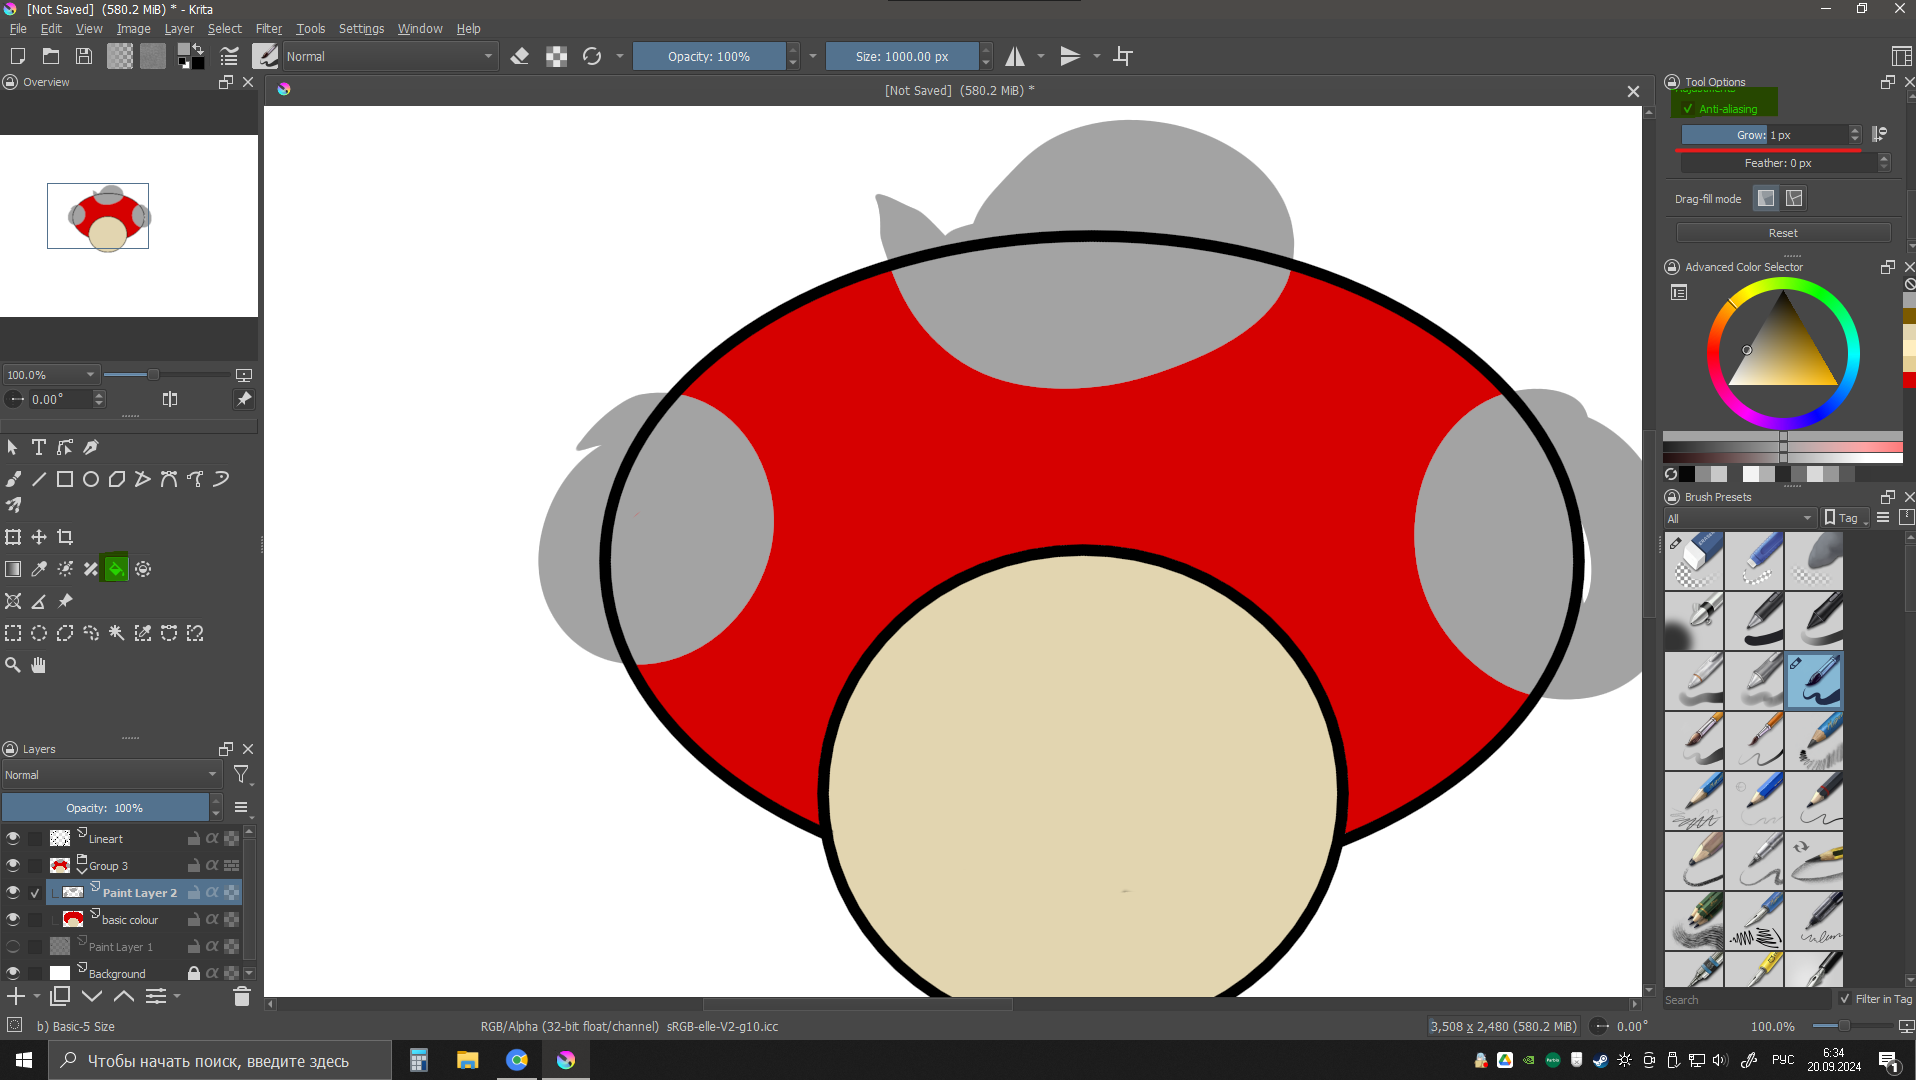Toggle the Anti-aliasing checkbox
Screen dimensions: 1916x1080
[1688, 109]
